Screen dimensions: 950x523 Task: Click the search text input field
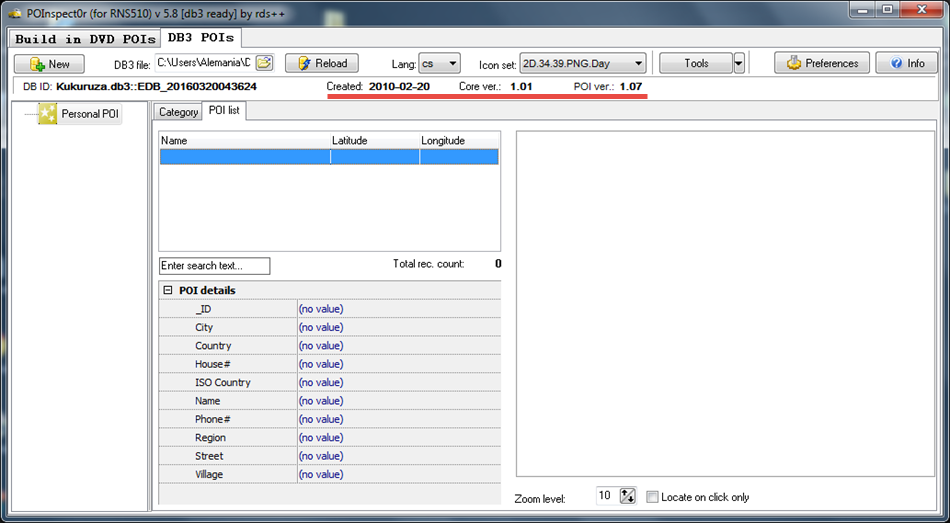pos(214,266)
